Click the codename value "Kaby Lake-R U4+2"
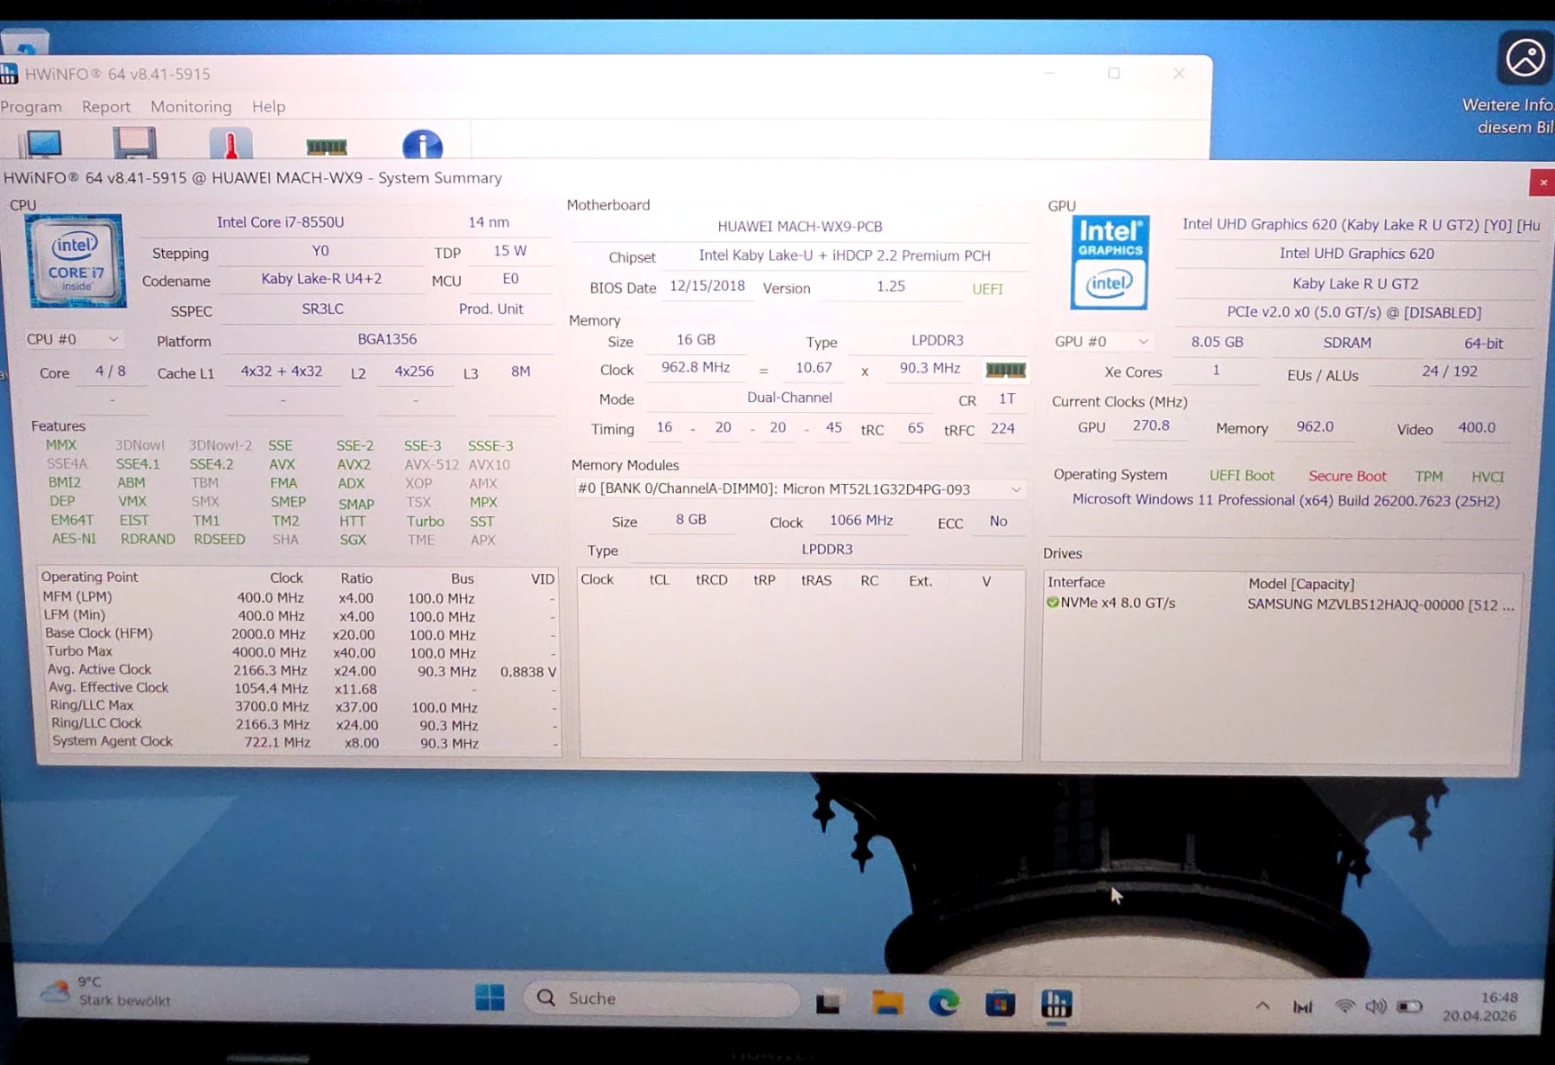Viewport: 1555px width, 1065px height. point(321,279)
